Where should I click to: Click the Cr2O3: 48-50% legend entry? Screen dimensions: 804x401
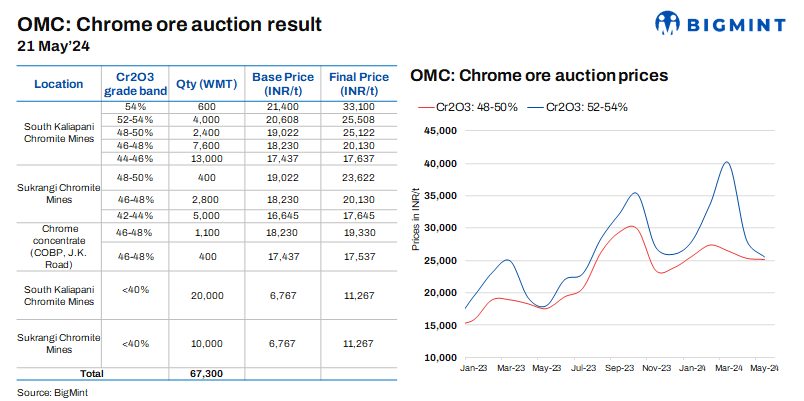tap(475, 106)
